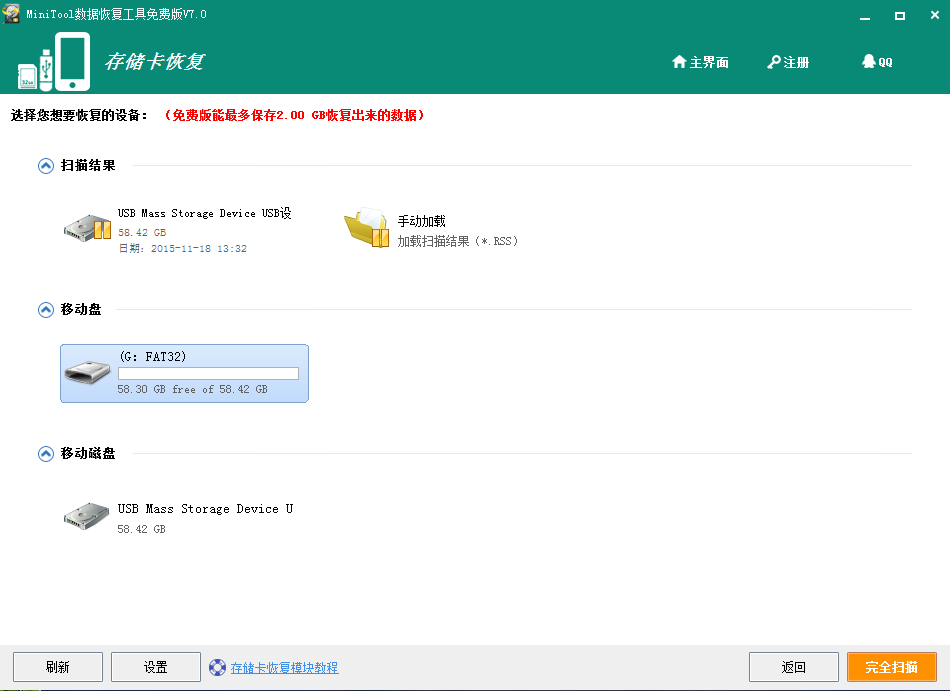Open the QQ support menu item
This screenshot has height=691, width=950.
[x=877, y=61]
